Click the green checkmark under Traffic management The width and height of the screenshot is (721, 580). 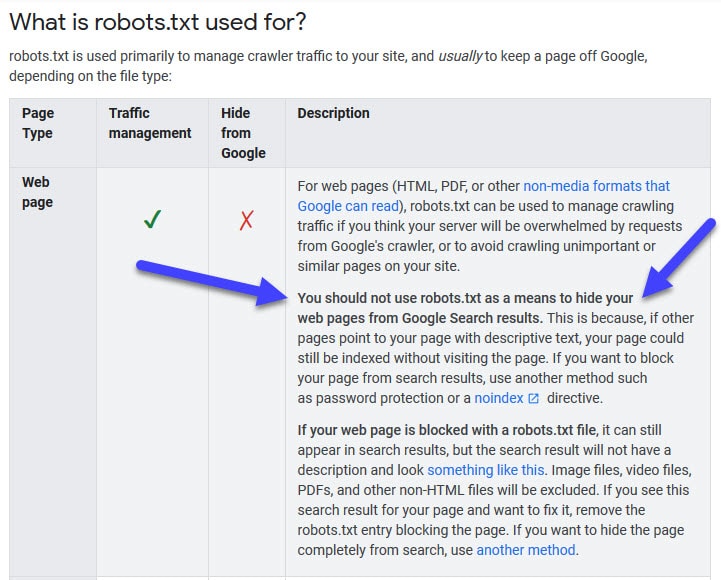click(x=152, y=219)
